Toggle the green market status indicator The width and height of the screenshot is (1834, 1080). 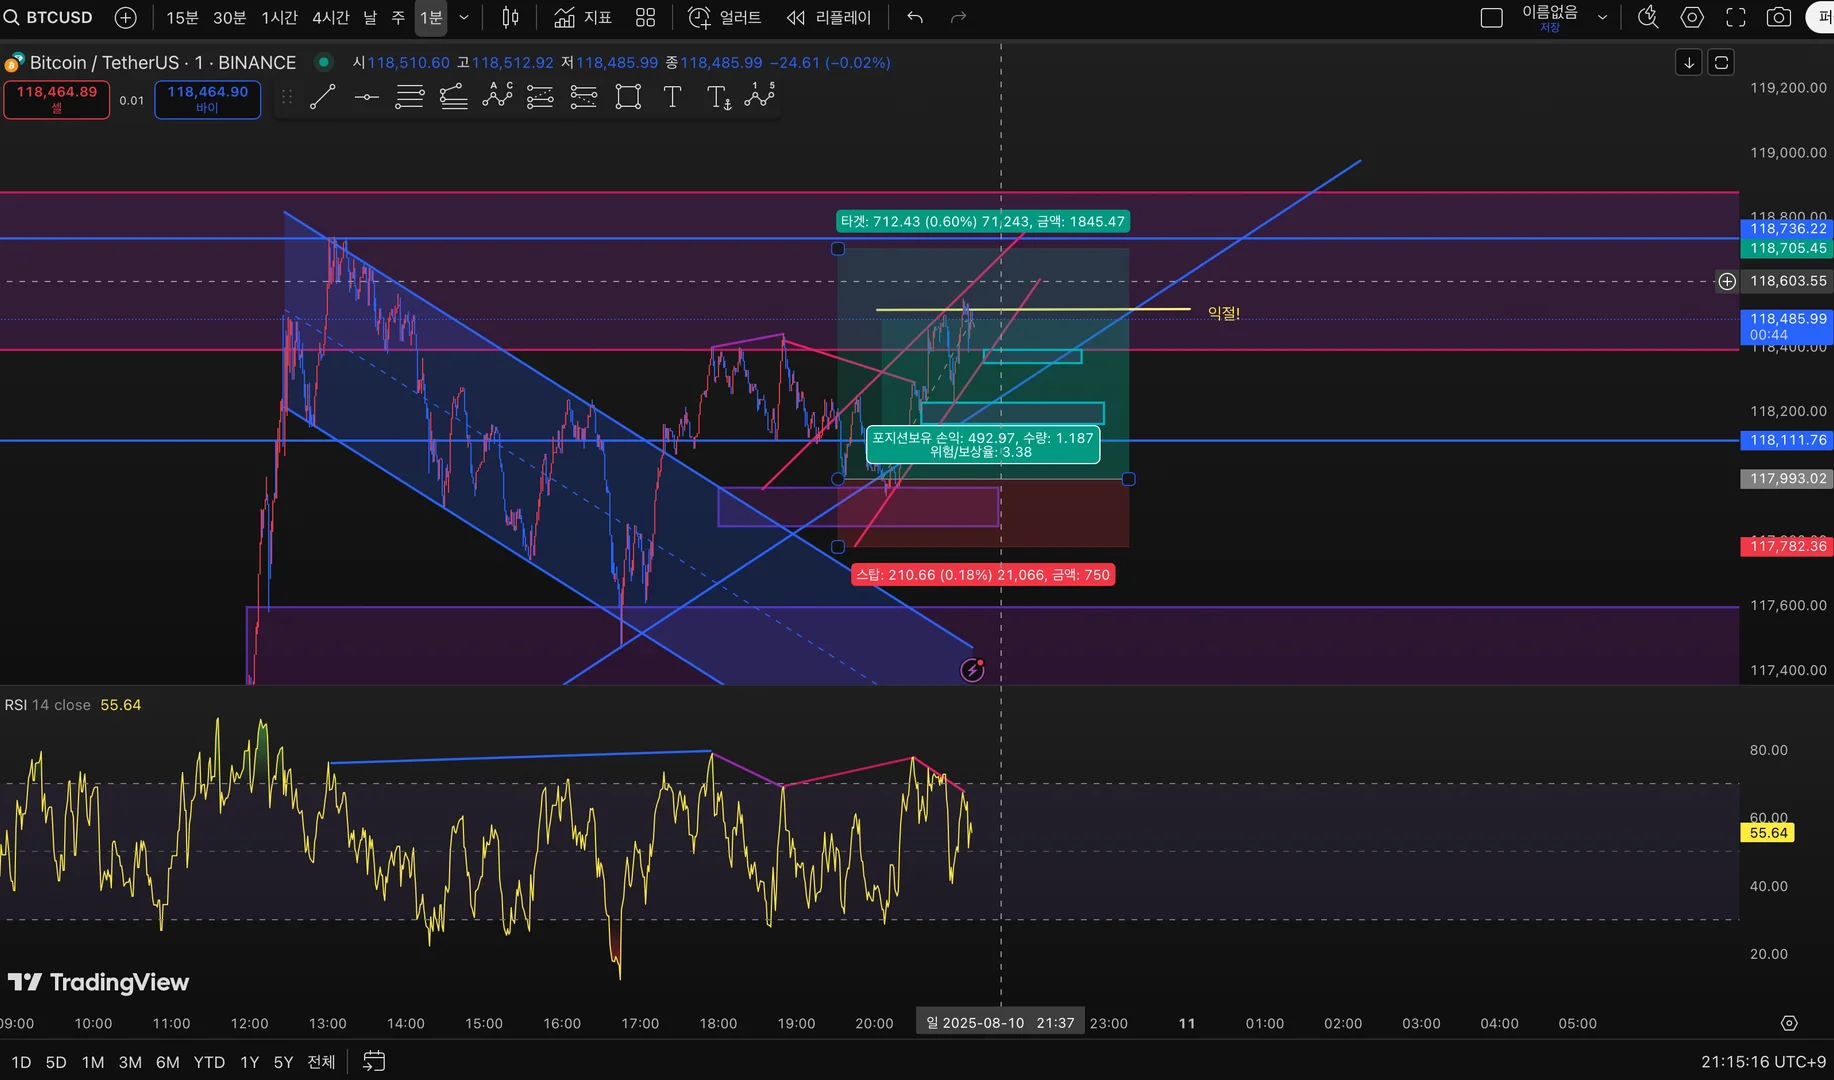tap(323, 62)
